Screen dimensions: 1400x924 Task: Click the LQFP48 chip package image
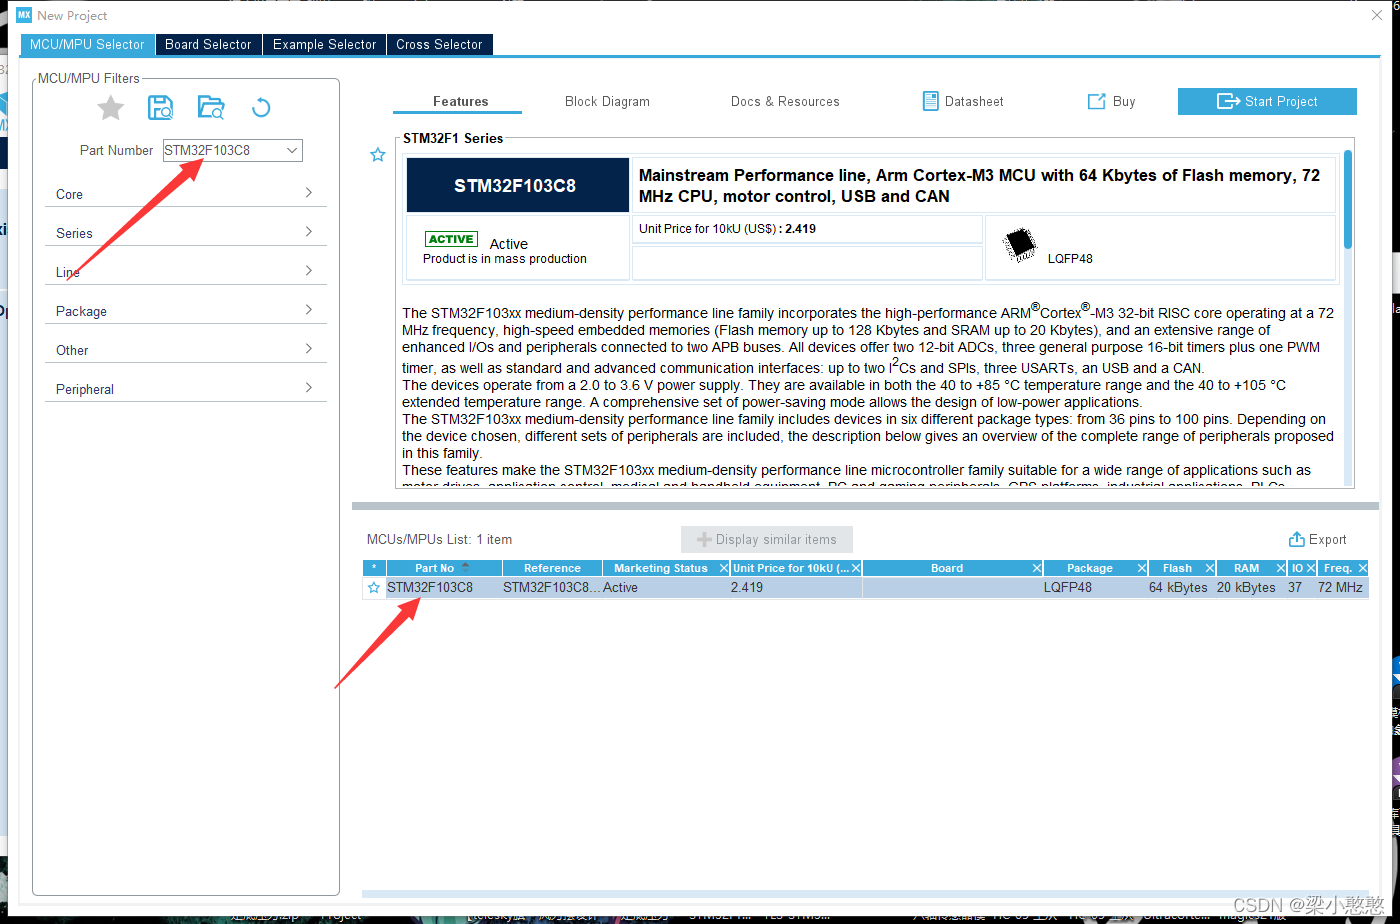(1020, 245)
